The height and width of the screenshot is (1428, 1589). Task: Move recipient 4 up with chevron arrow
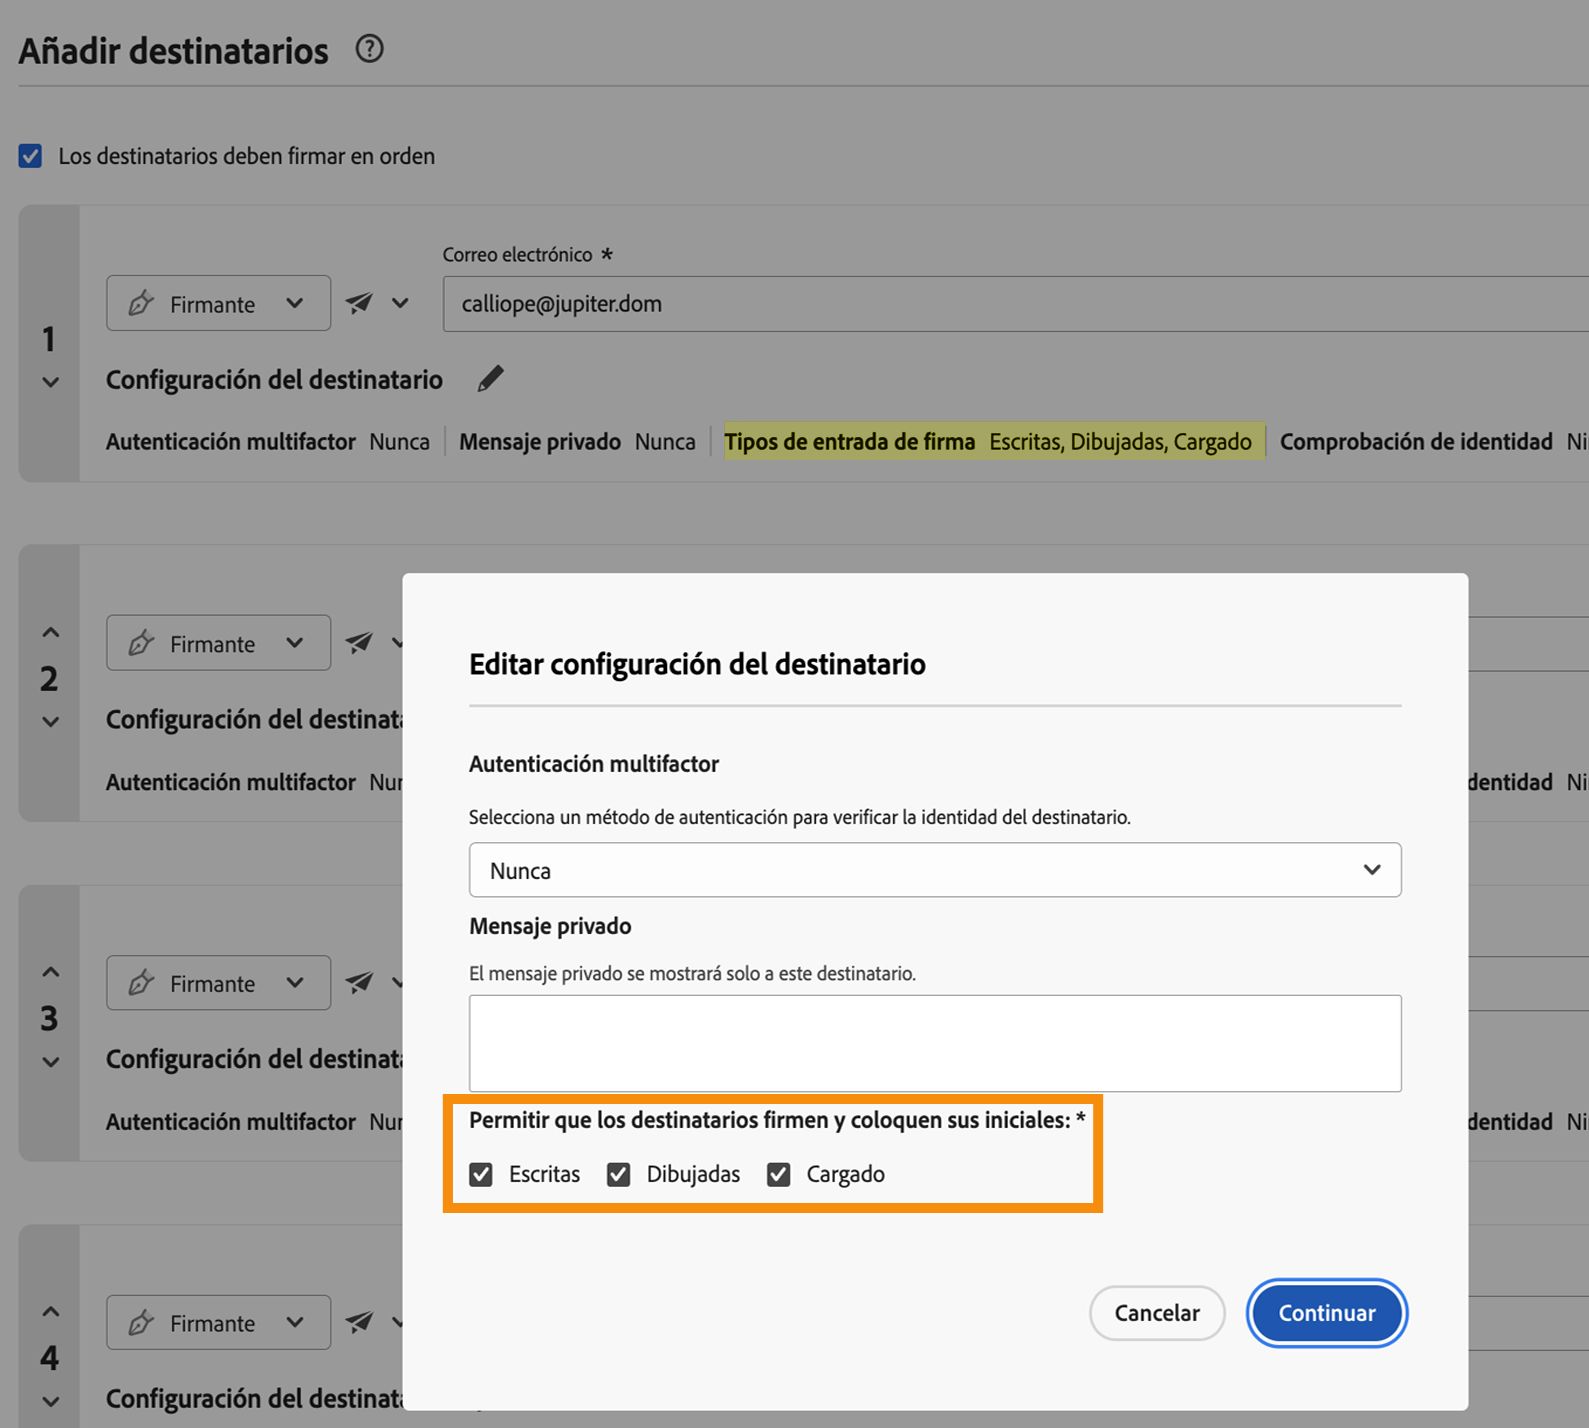(x=50, y=1311)
